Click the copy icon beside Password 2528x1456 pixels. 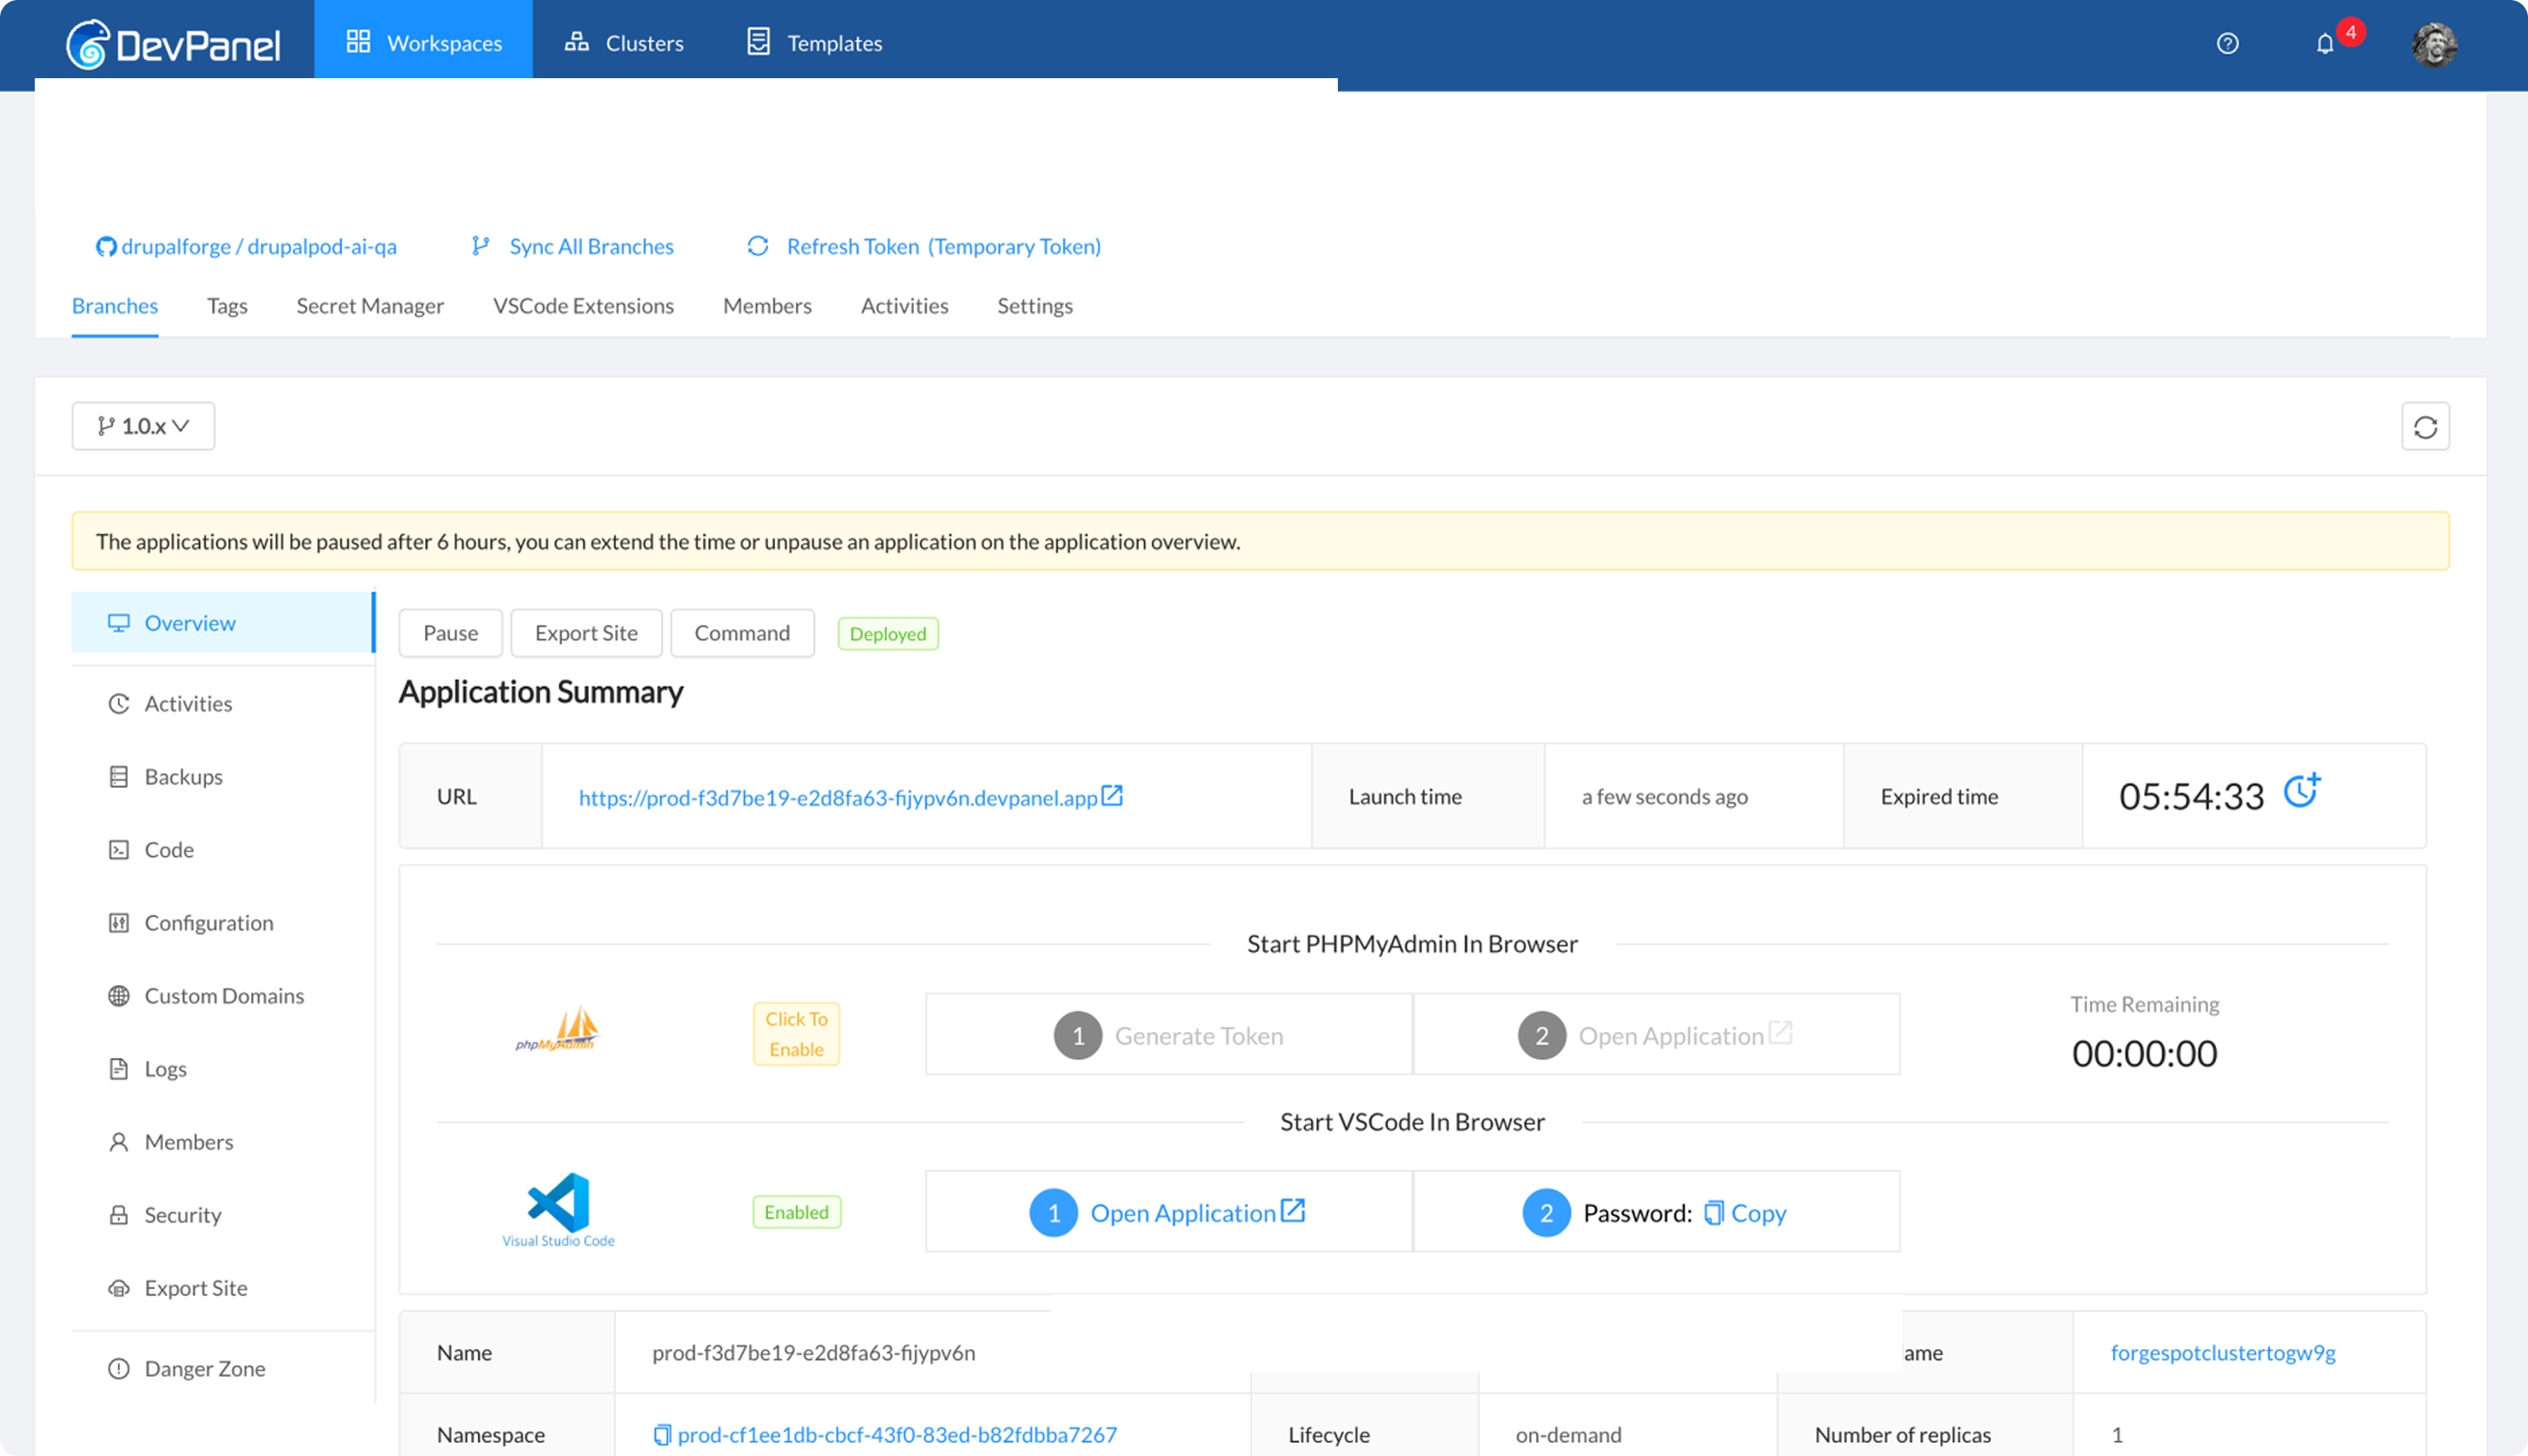pyautogui.click(x=1714, y=1213)
